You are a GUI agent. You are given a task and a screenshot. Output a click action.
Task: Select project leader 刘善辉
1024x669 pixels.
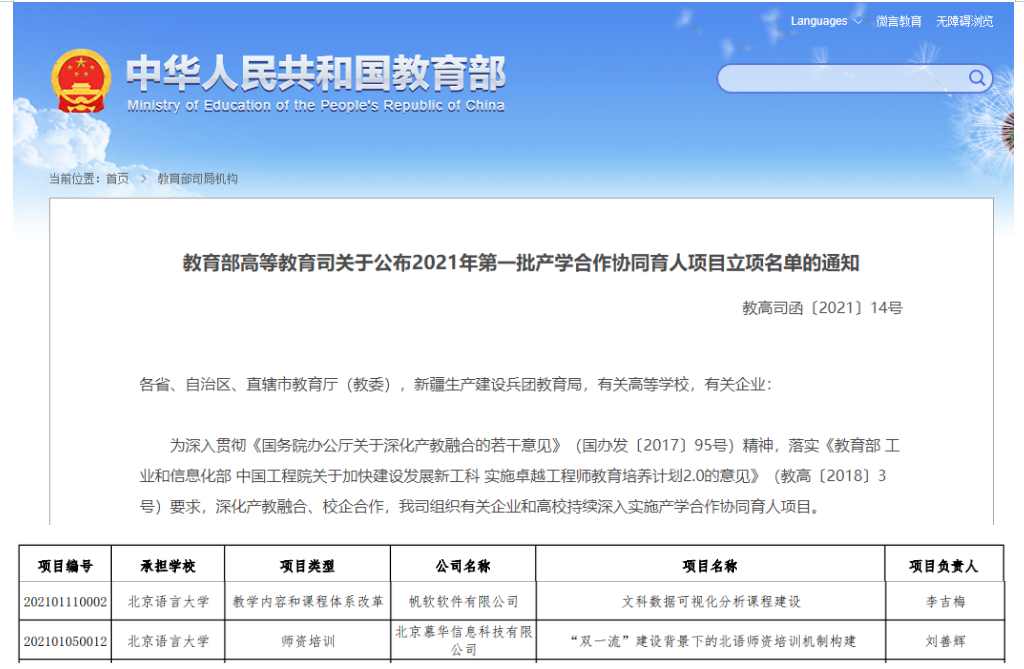pos(946,641)
